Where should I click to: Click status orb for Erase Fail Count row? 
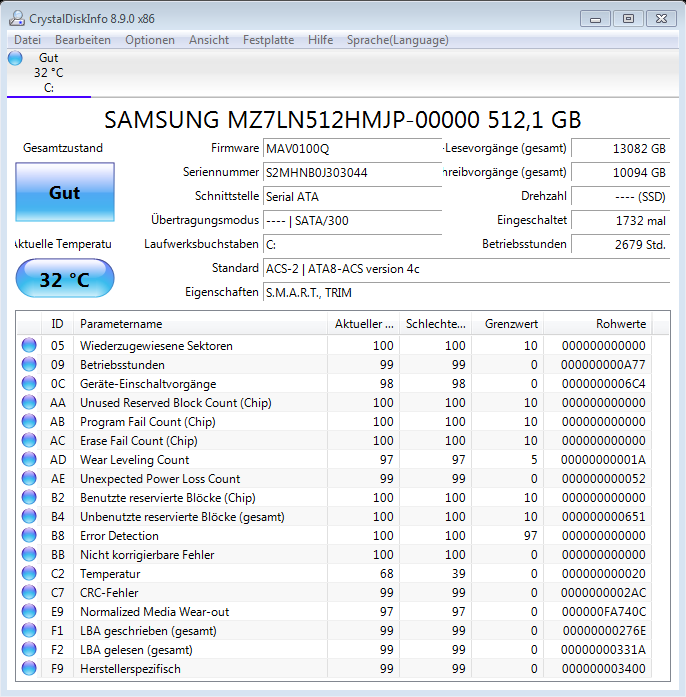click(x=29, y=441)
